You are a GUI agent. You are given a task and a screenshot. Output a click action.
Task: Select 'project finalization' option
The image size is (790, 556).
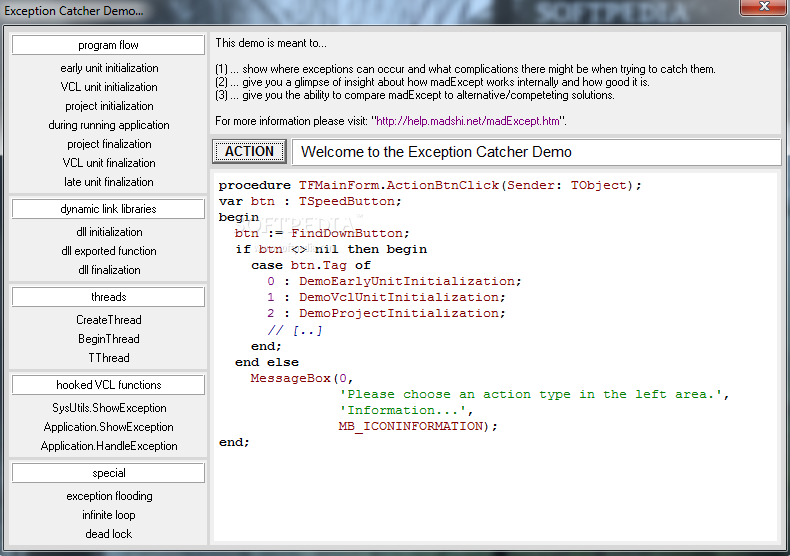click(x=109, y=144)
